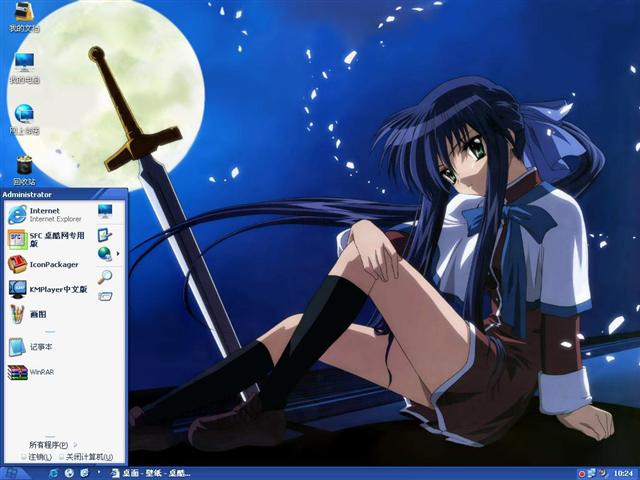Image resolution: width=640 pixels, height=480 pixels.
Task: Click the checklist-and-pen icon in the start menu's right column
Action: [x=104, y=235]
